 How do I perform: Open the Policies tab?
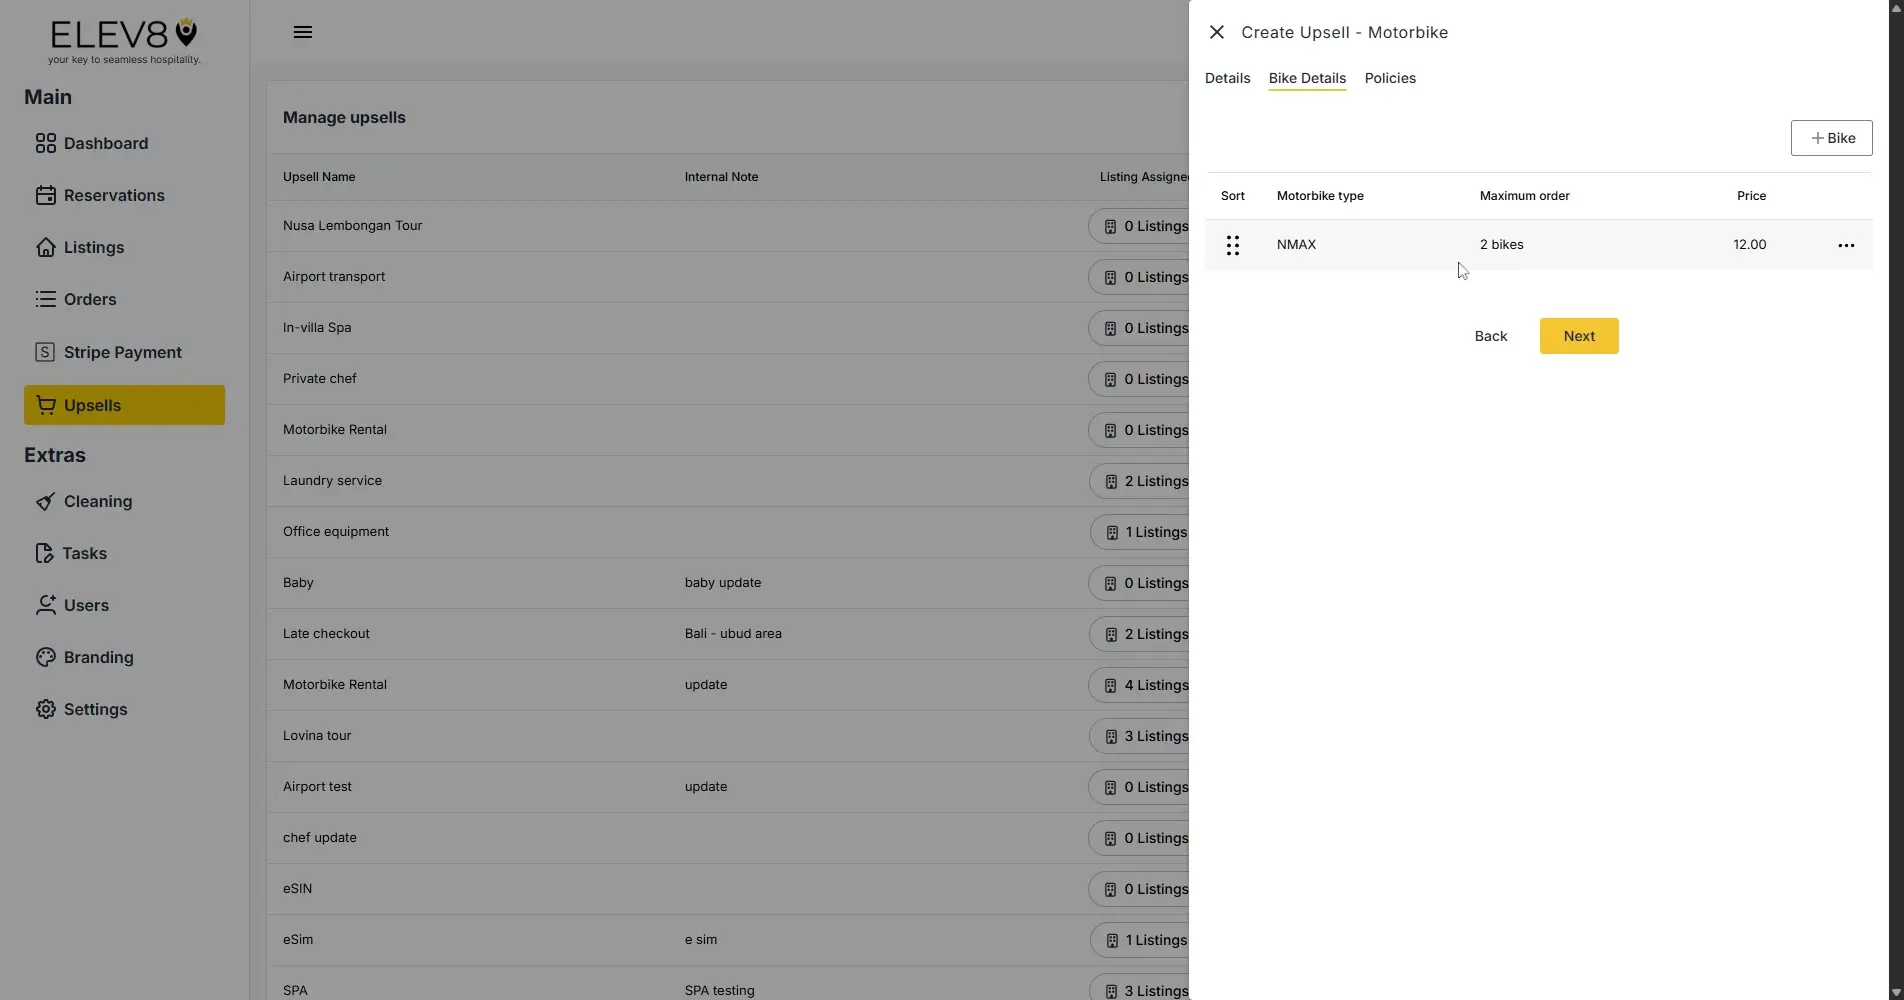1389,78
